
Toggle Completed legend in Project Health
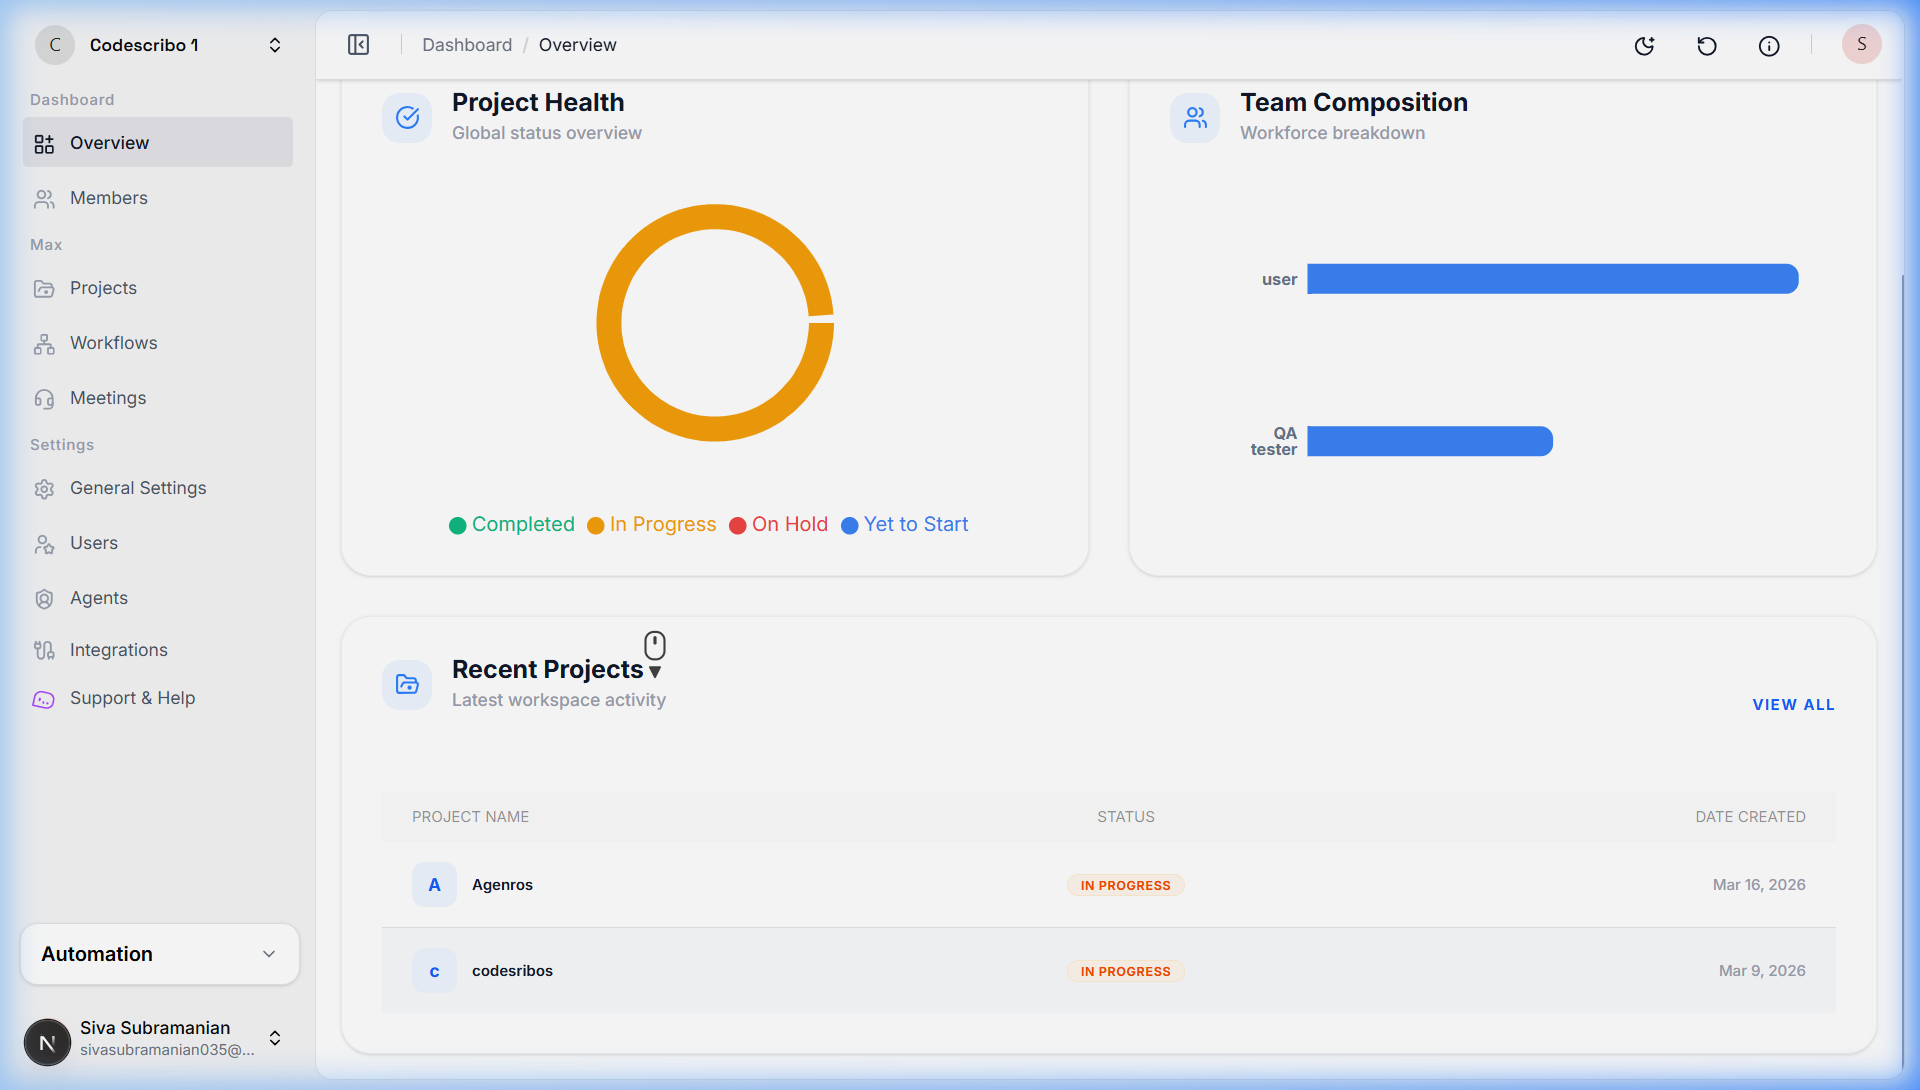click(512, 525)
